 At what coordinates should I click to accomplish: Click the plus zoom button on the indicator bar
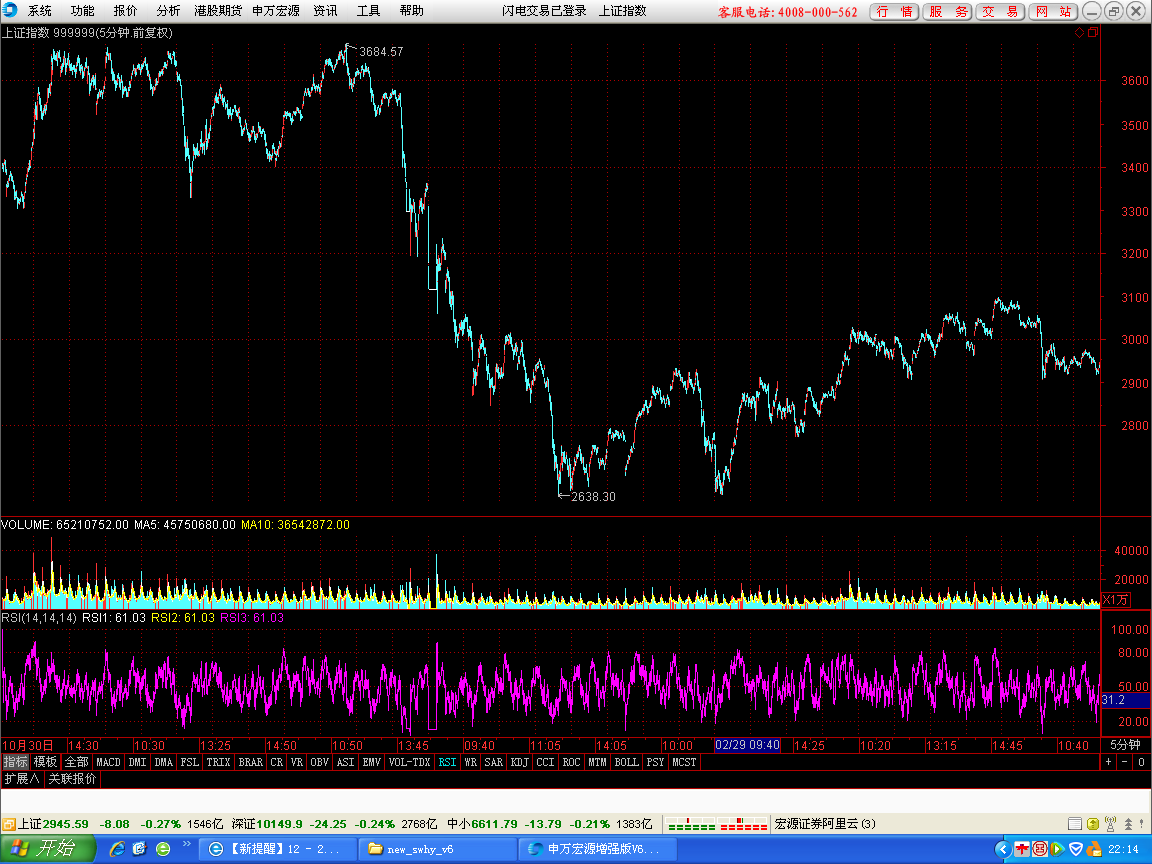coord(1109,762)
